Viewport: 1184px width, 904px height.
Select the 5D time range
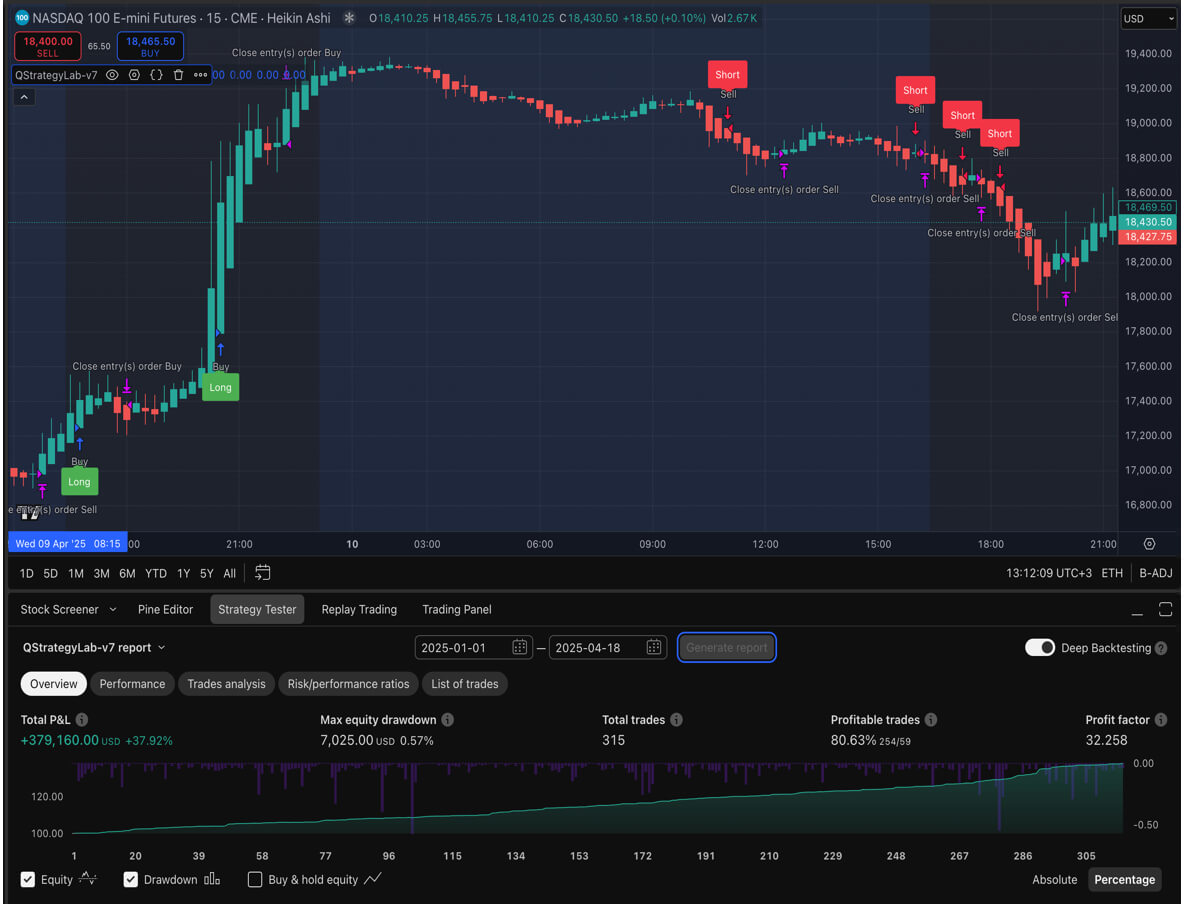(51, 573)
